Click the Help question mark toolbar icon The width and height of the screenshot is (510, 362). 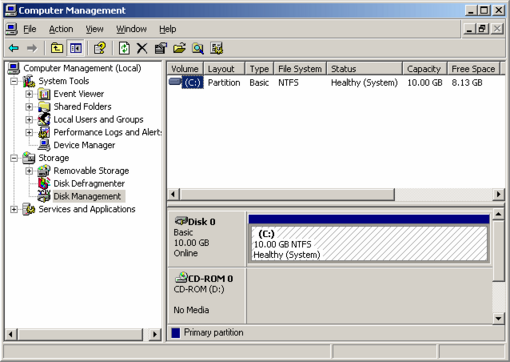[x=100, y=49]
